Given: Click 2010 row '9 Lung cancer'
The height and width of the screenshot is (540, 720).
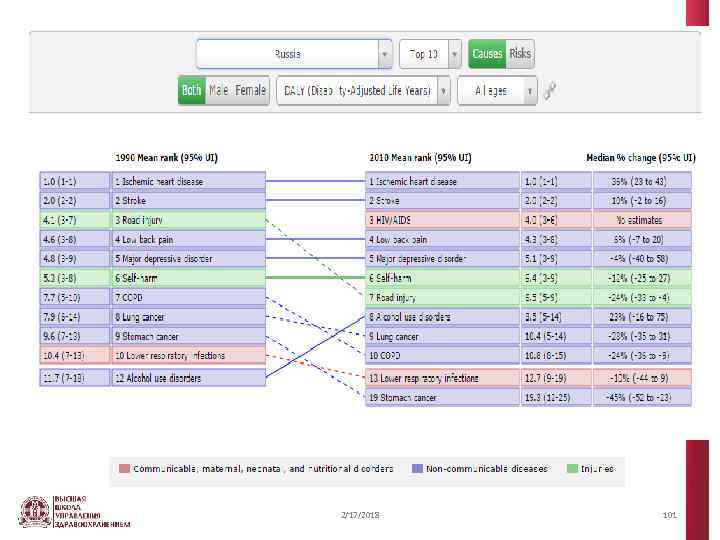Looking at the screenshot, I should tap(443, 336).
